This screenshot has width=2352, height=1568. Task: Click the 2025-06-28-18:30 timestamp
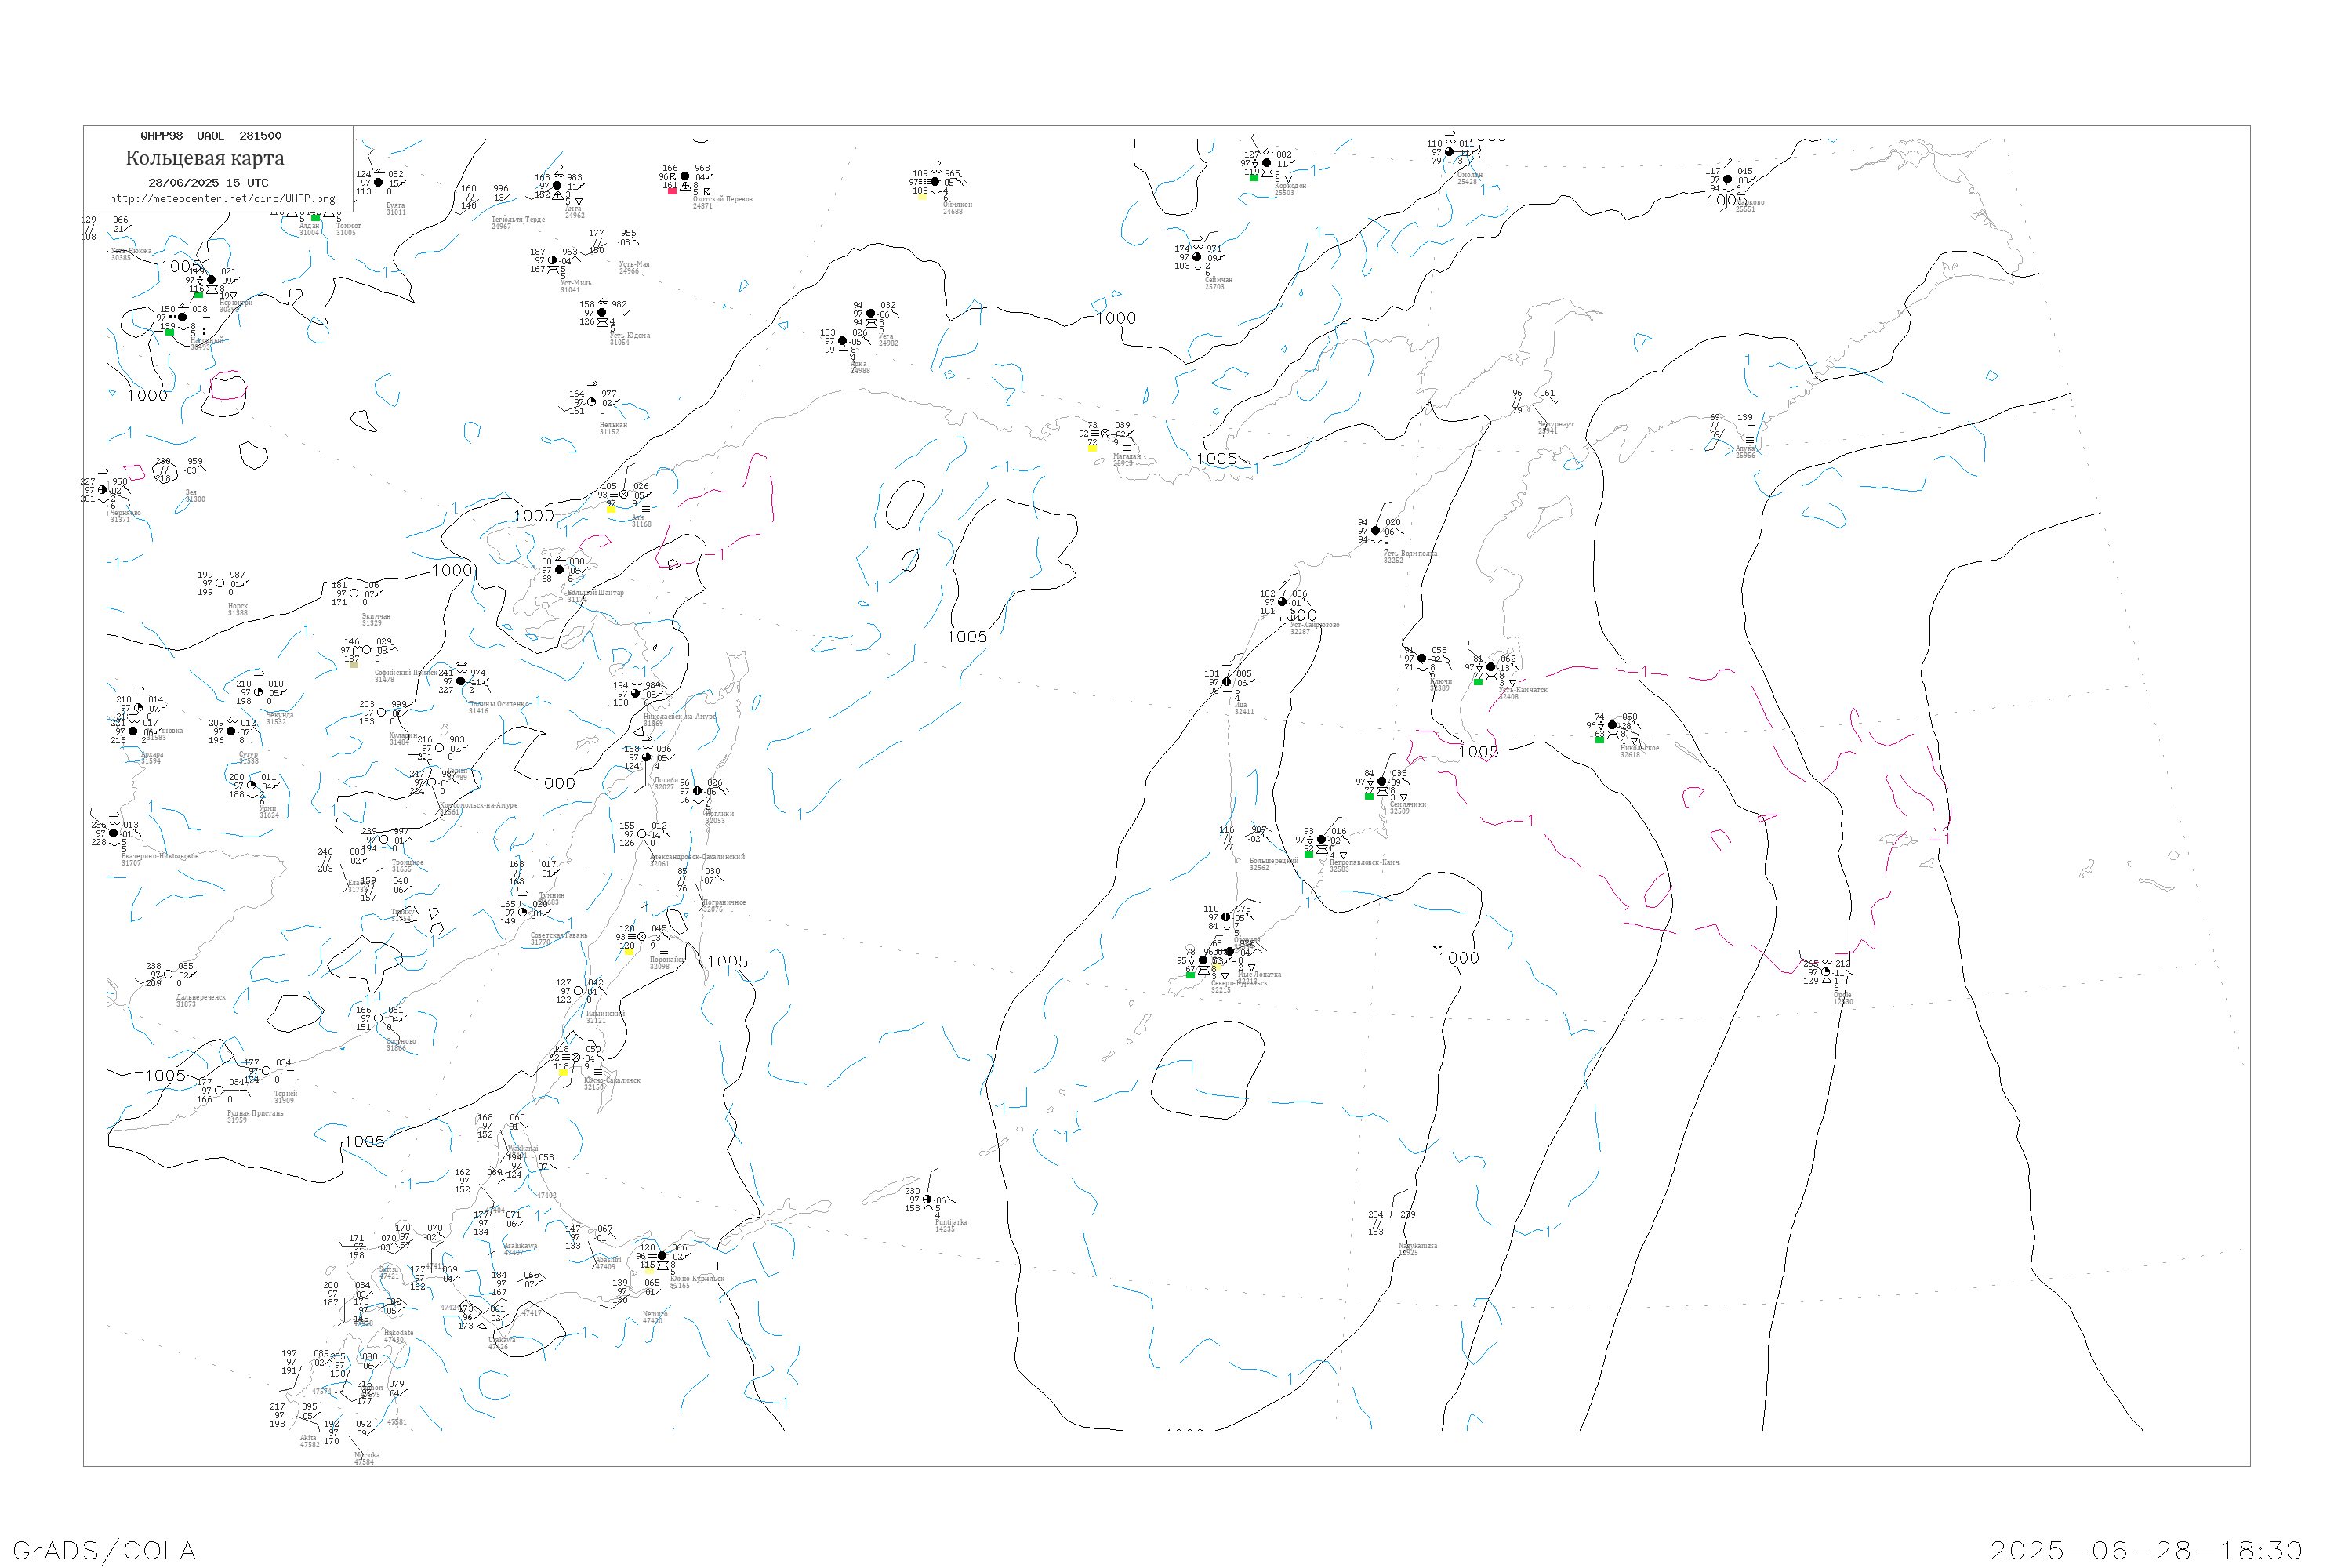(2146, 1550)
